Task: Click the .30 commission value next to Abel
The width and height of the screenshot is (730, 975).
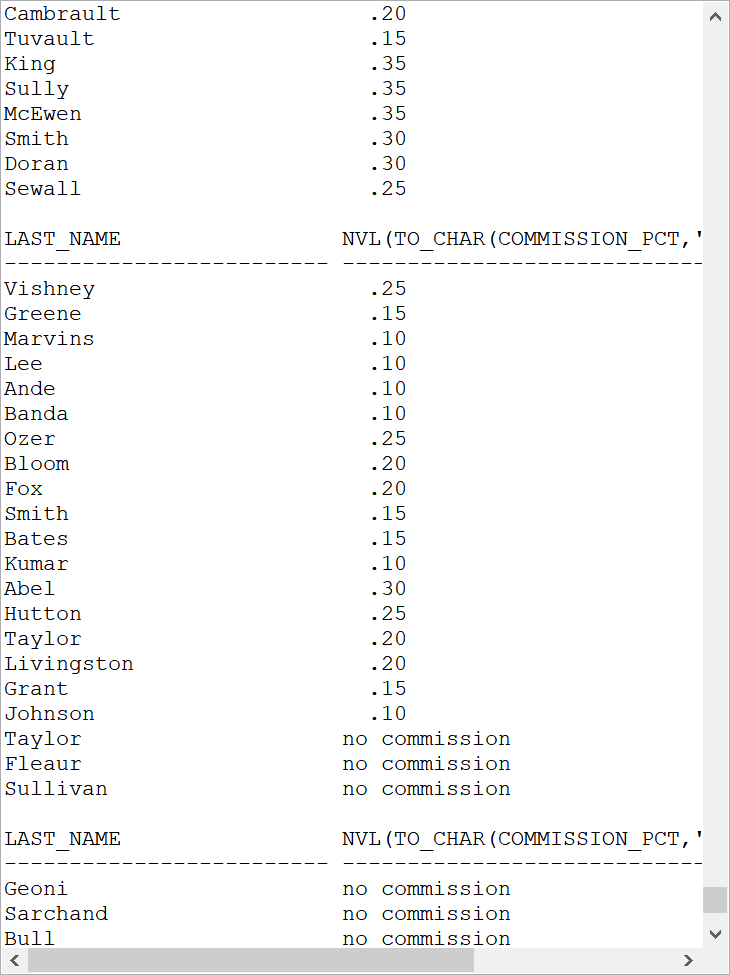Action: click(x=388, y=589)
